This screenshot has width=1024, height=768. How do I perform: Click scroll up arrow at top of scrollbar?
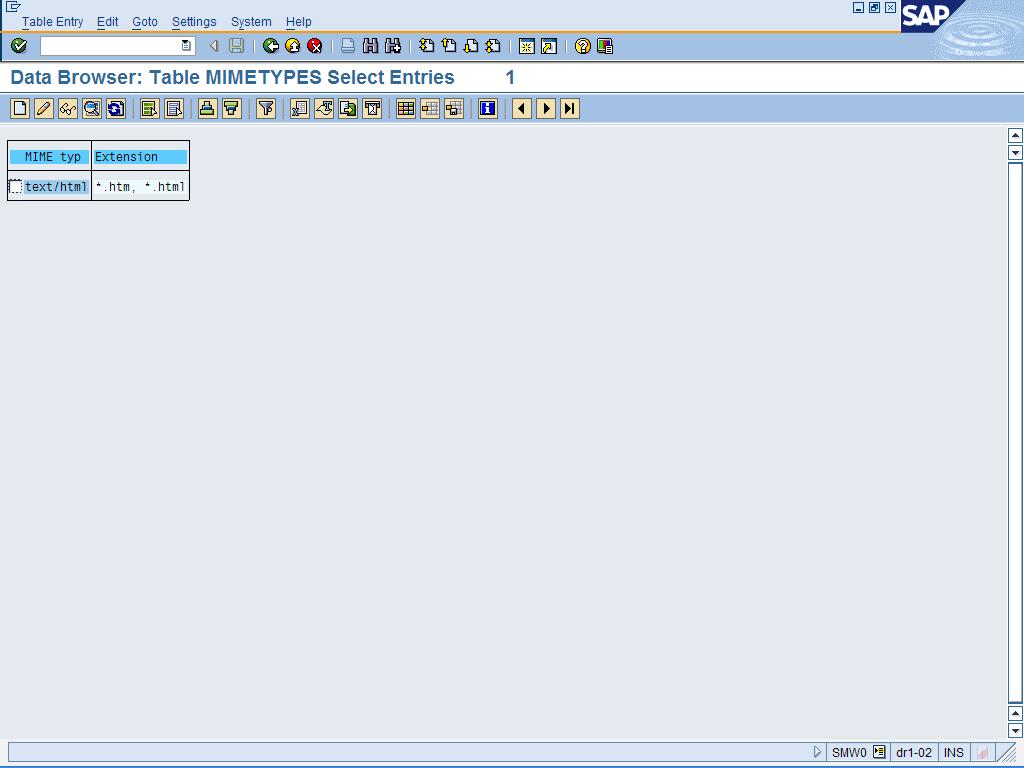click(x=1015, y=135)
